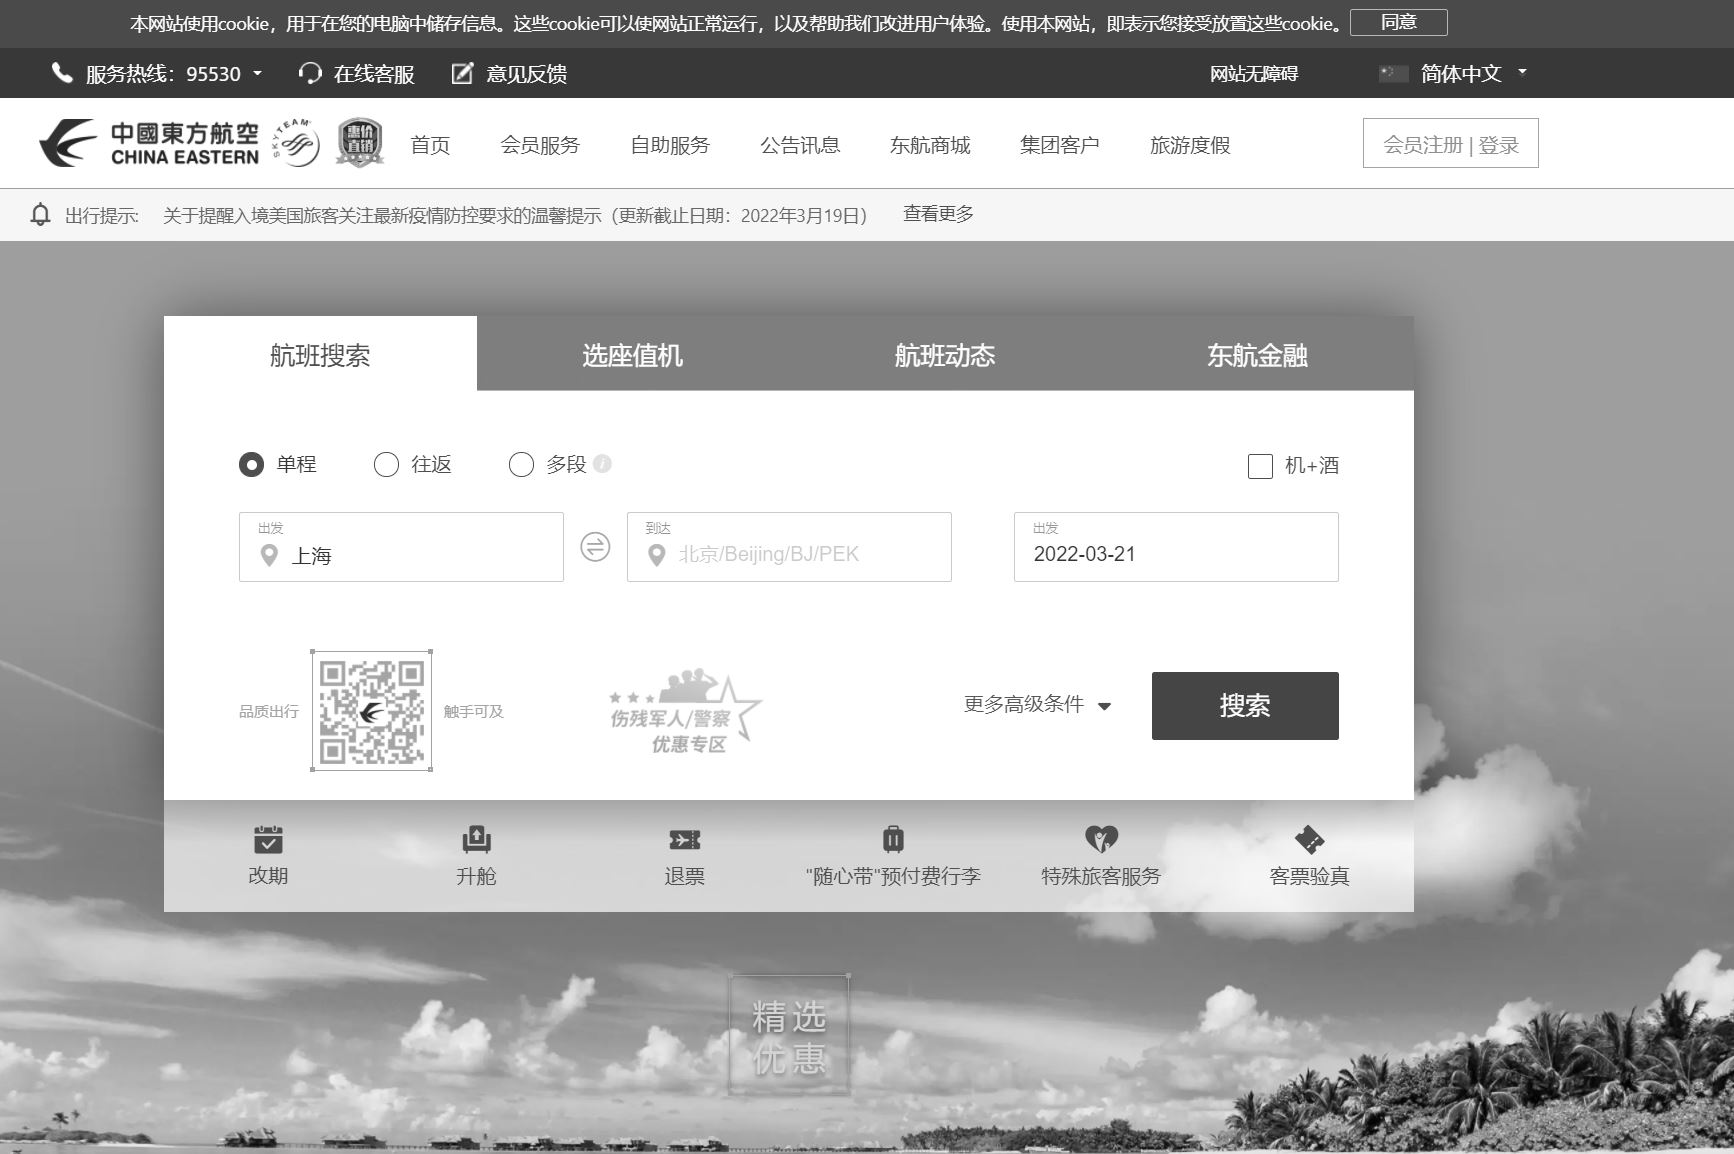Screen dimensions: 1734x1154
Task: Open the 客票验真 ticket verification icon
Action: (1309, 839)
